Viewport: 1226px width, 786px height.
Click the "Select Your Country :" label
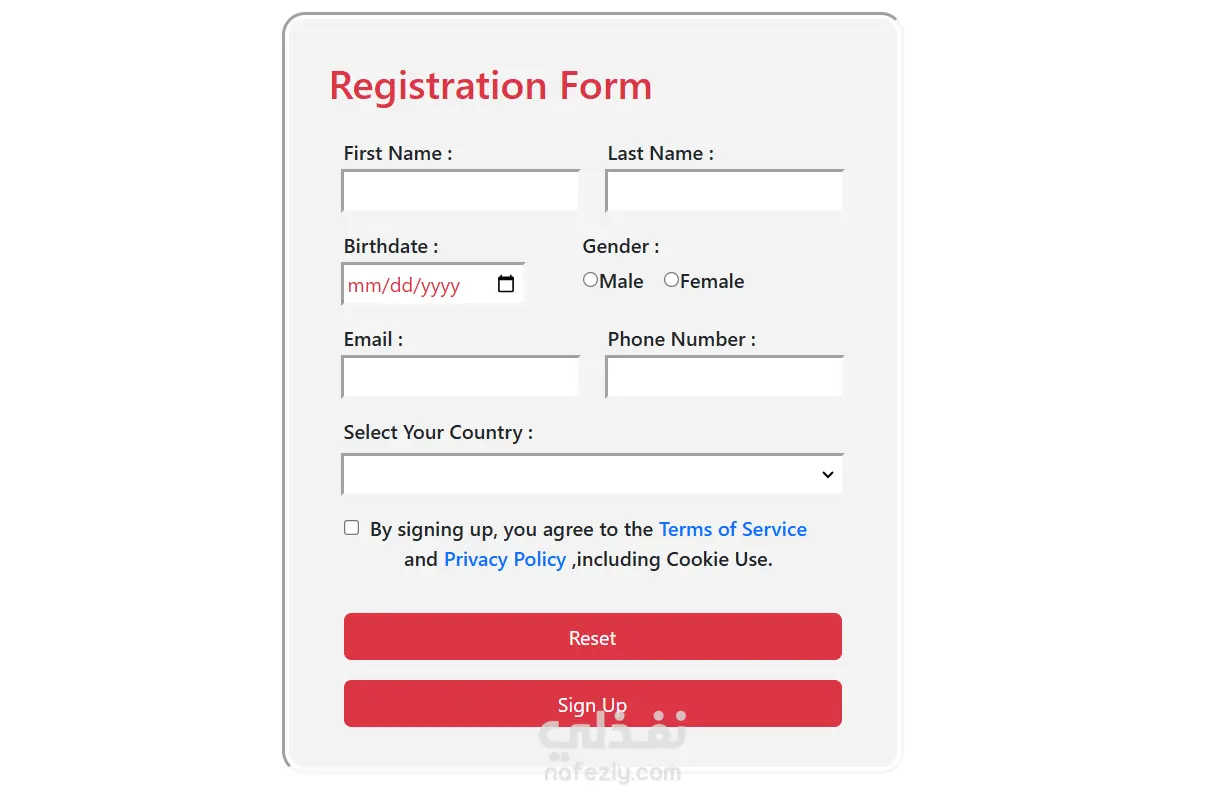tap(438, 433)
